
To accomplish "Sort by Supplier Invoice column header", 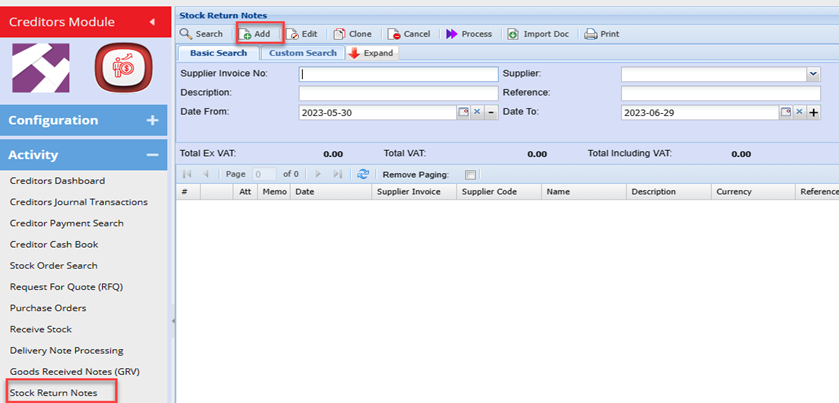I will [x=414, y=192].
